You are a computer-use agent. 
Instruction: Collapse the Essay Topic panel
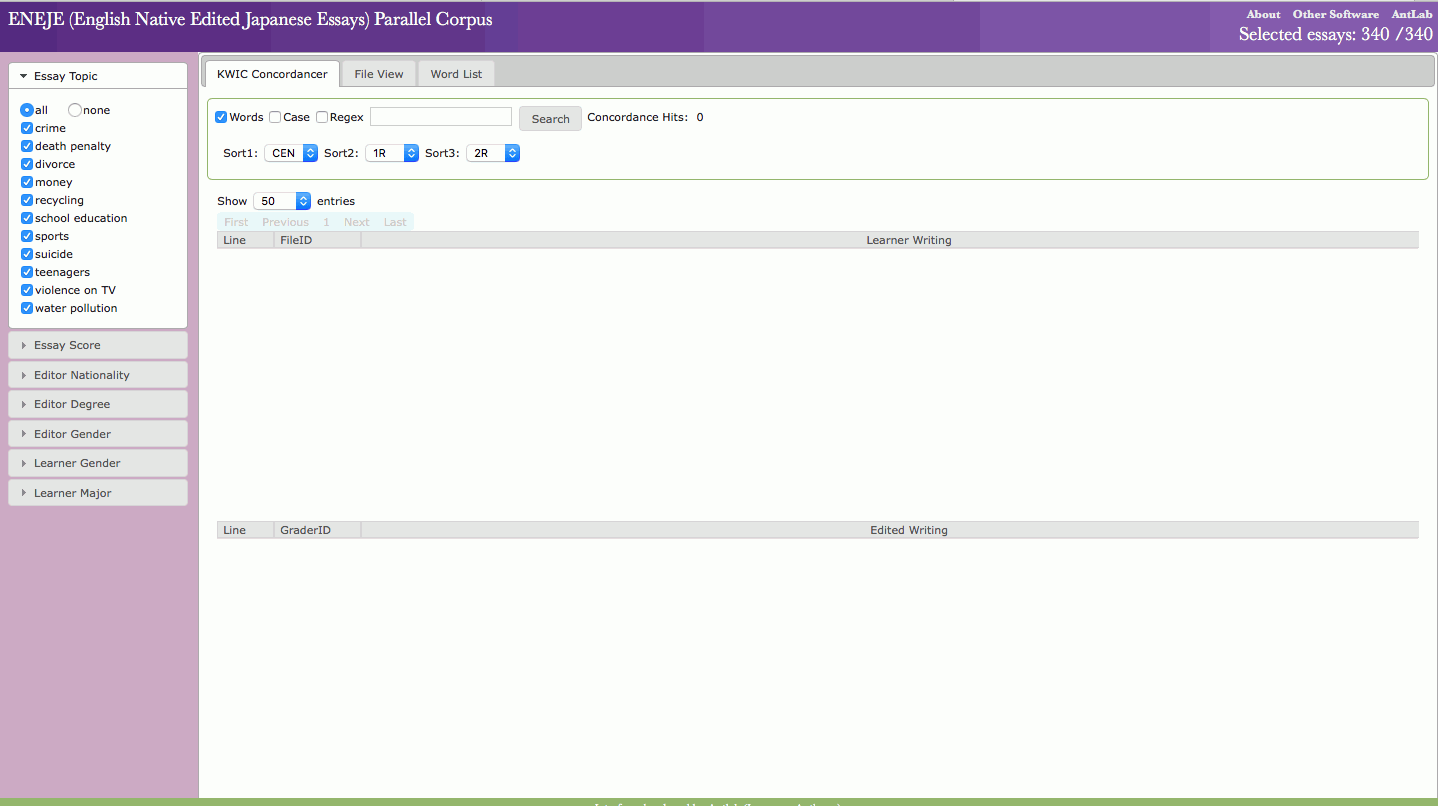point(65,76)
